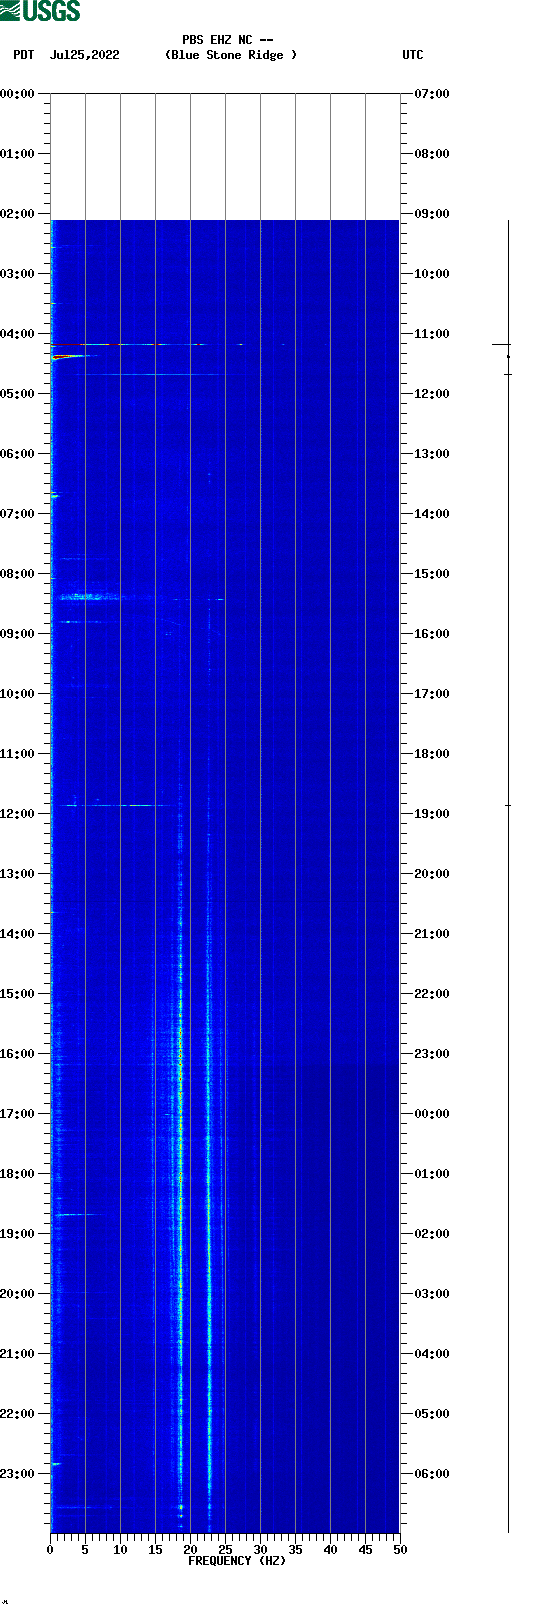Click the PDT time label '04:00'

pos(18,333)
